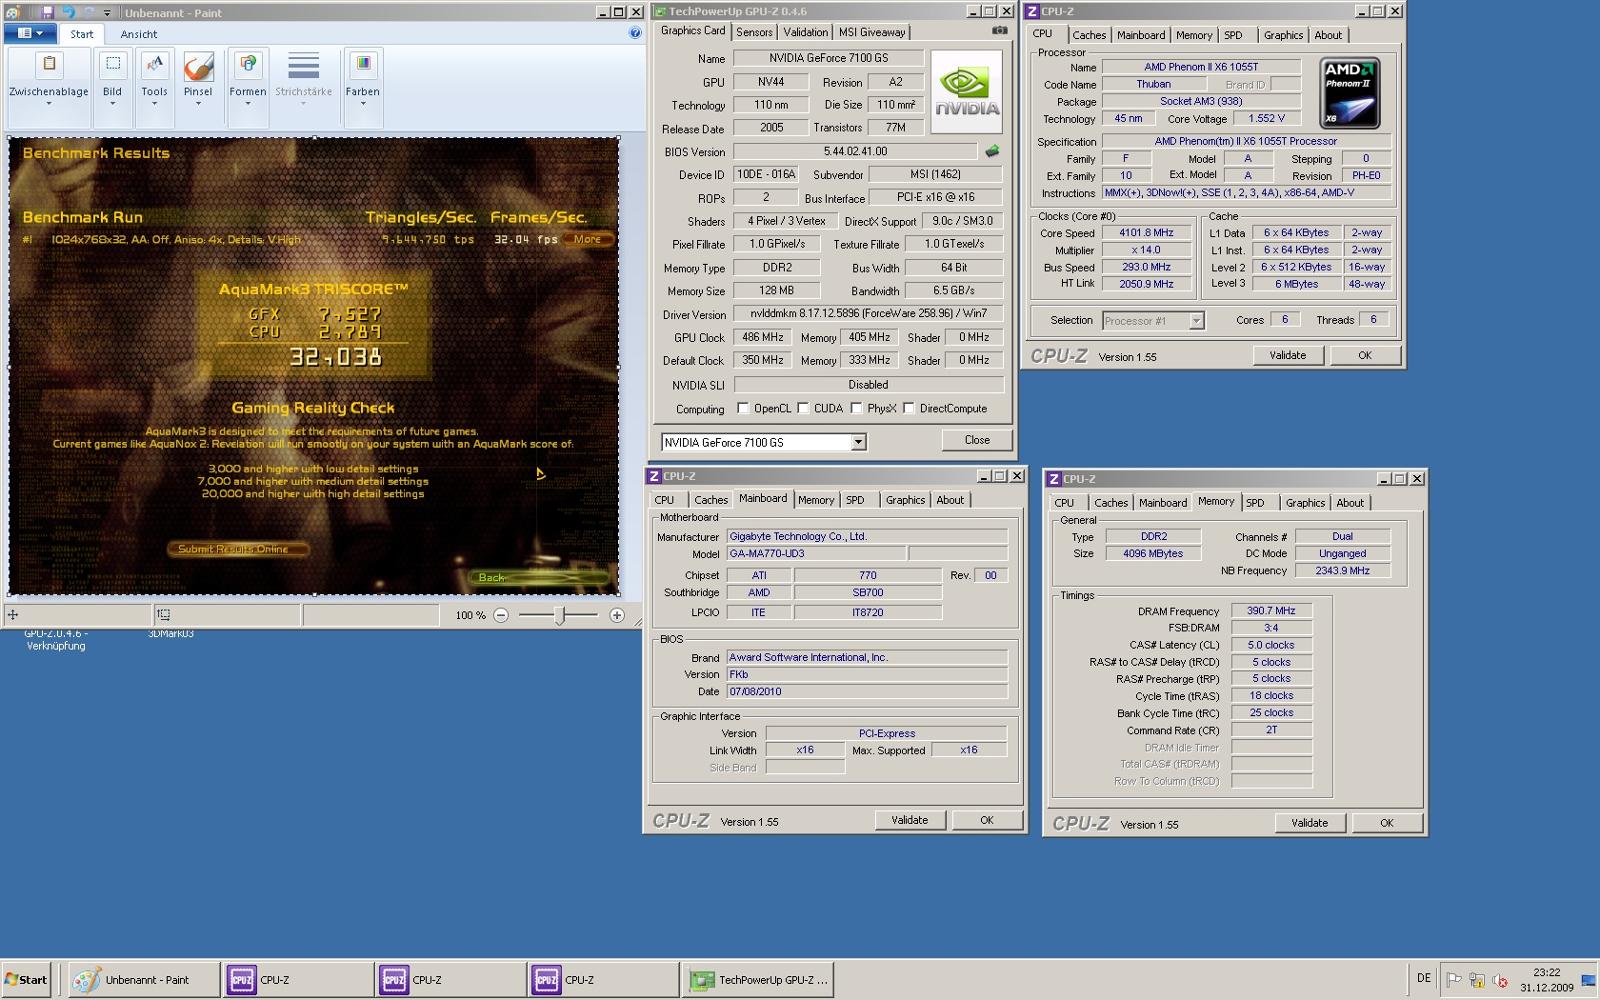
Task: Click the Save icon in Paint's quick access toolbar
Action: 47,12
